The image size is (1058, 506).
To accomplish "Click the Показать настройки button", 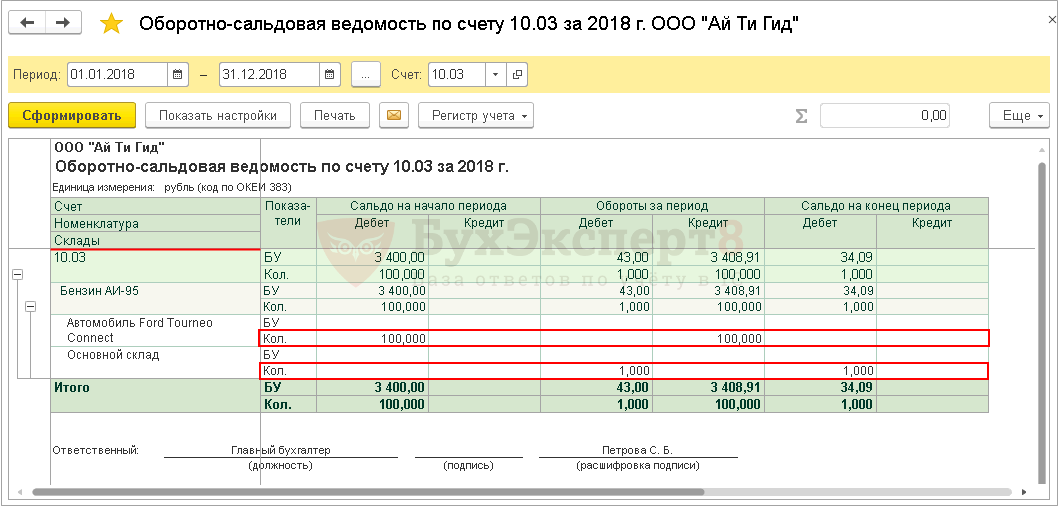I will (x=217, y=116).
